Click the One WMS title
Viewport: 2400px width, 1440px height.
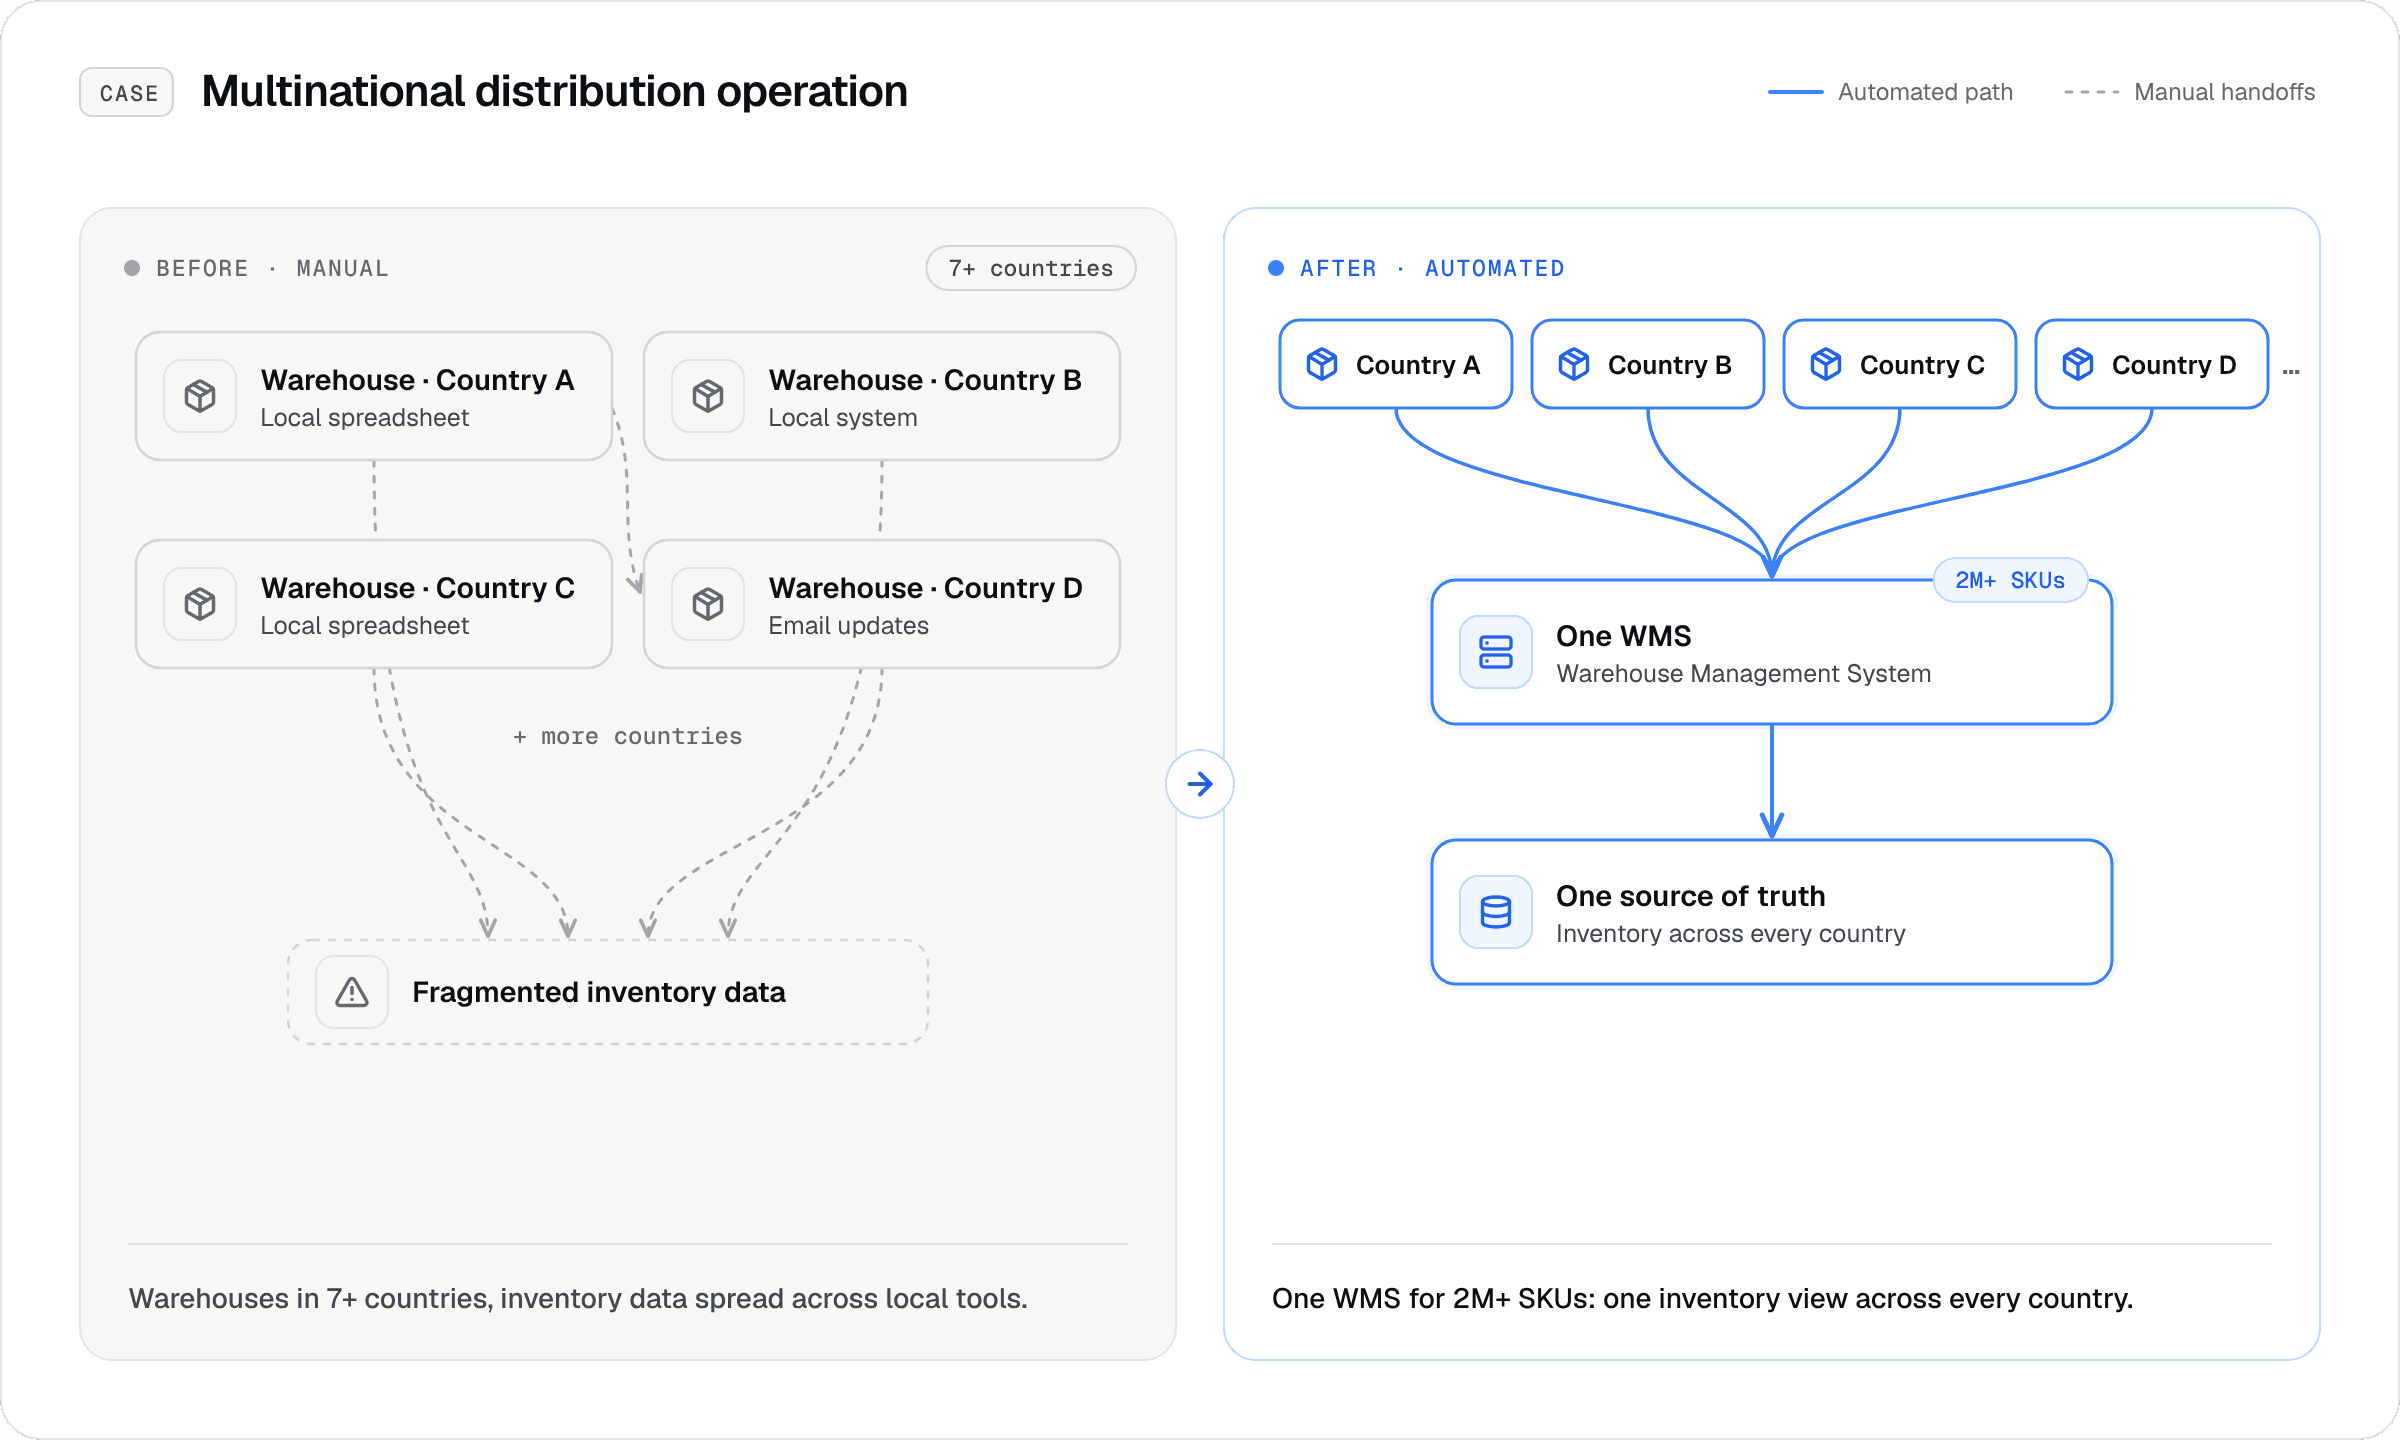click(1624, 636)
